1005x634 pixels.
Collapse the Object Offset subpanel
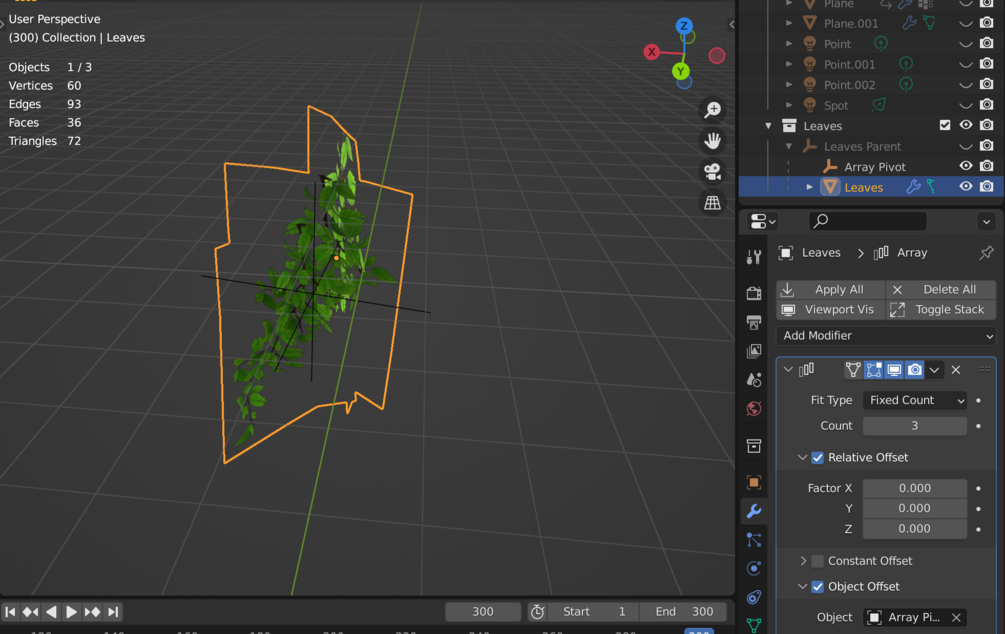802,587
